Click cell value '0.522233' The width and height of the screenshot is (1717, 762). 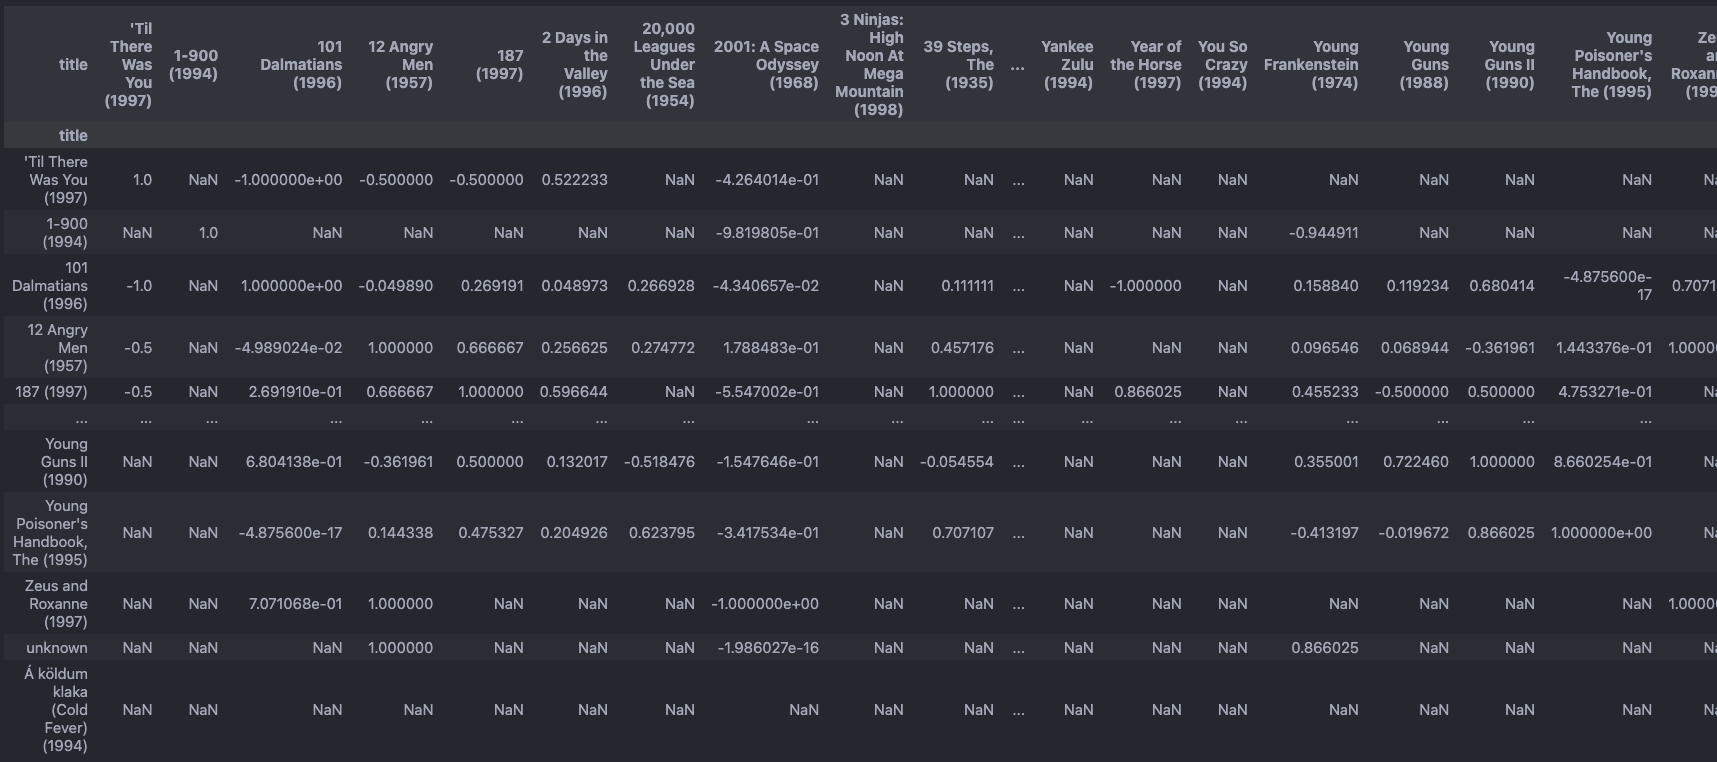pyautogui.click(x=574, y=180)
